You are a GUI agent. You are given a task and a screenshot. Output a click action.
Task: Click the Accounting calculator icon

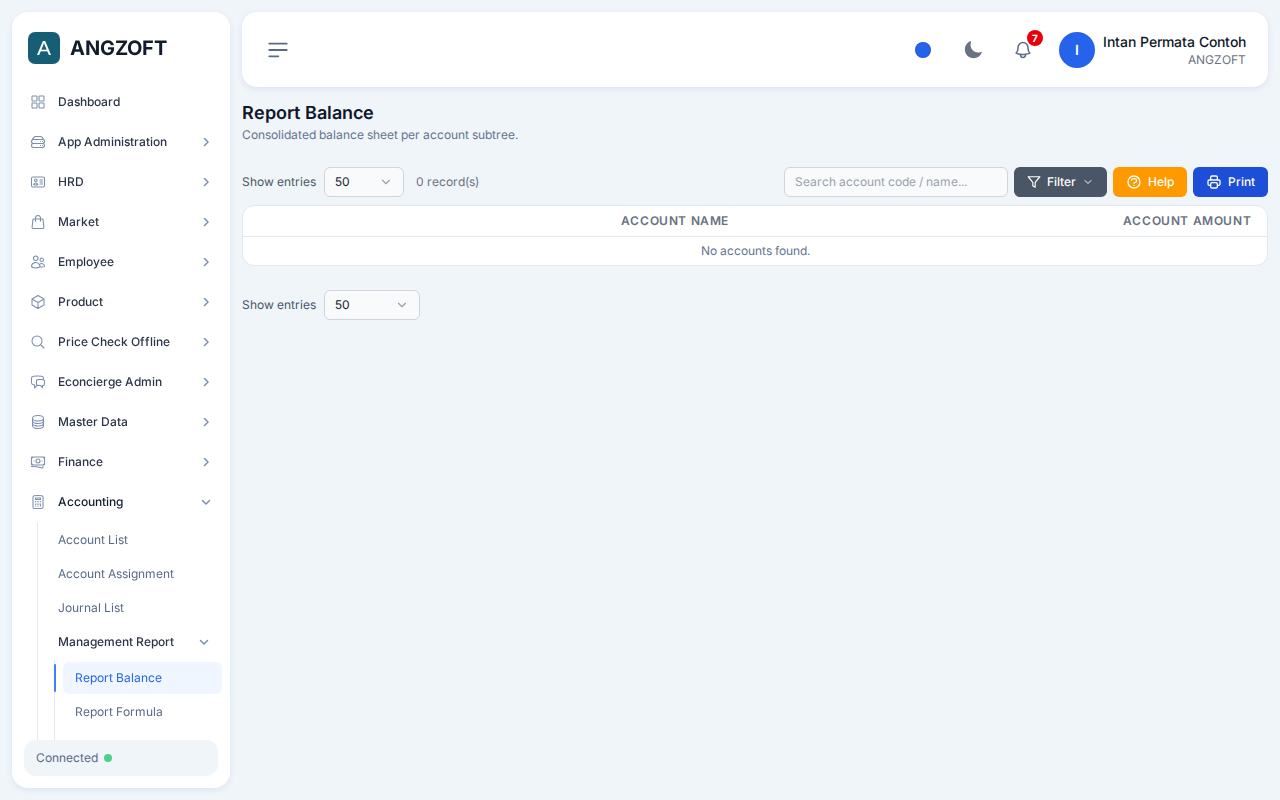coord(38,502)
